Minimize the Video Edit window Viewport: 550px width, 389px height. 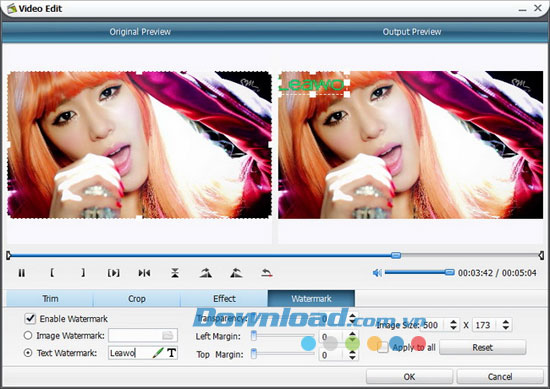(x=522, y=9)
